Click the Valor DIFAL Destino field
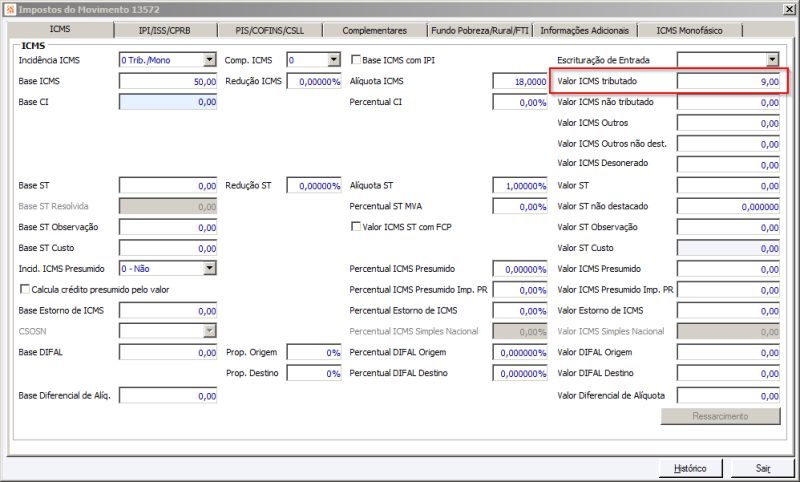The width and height of the screenshot is (800, 482). 729,373
